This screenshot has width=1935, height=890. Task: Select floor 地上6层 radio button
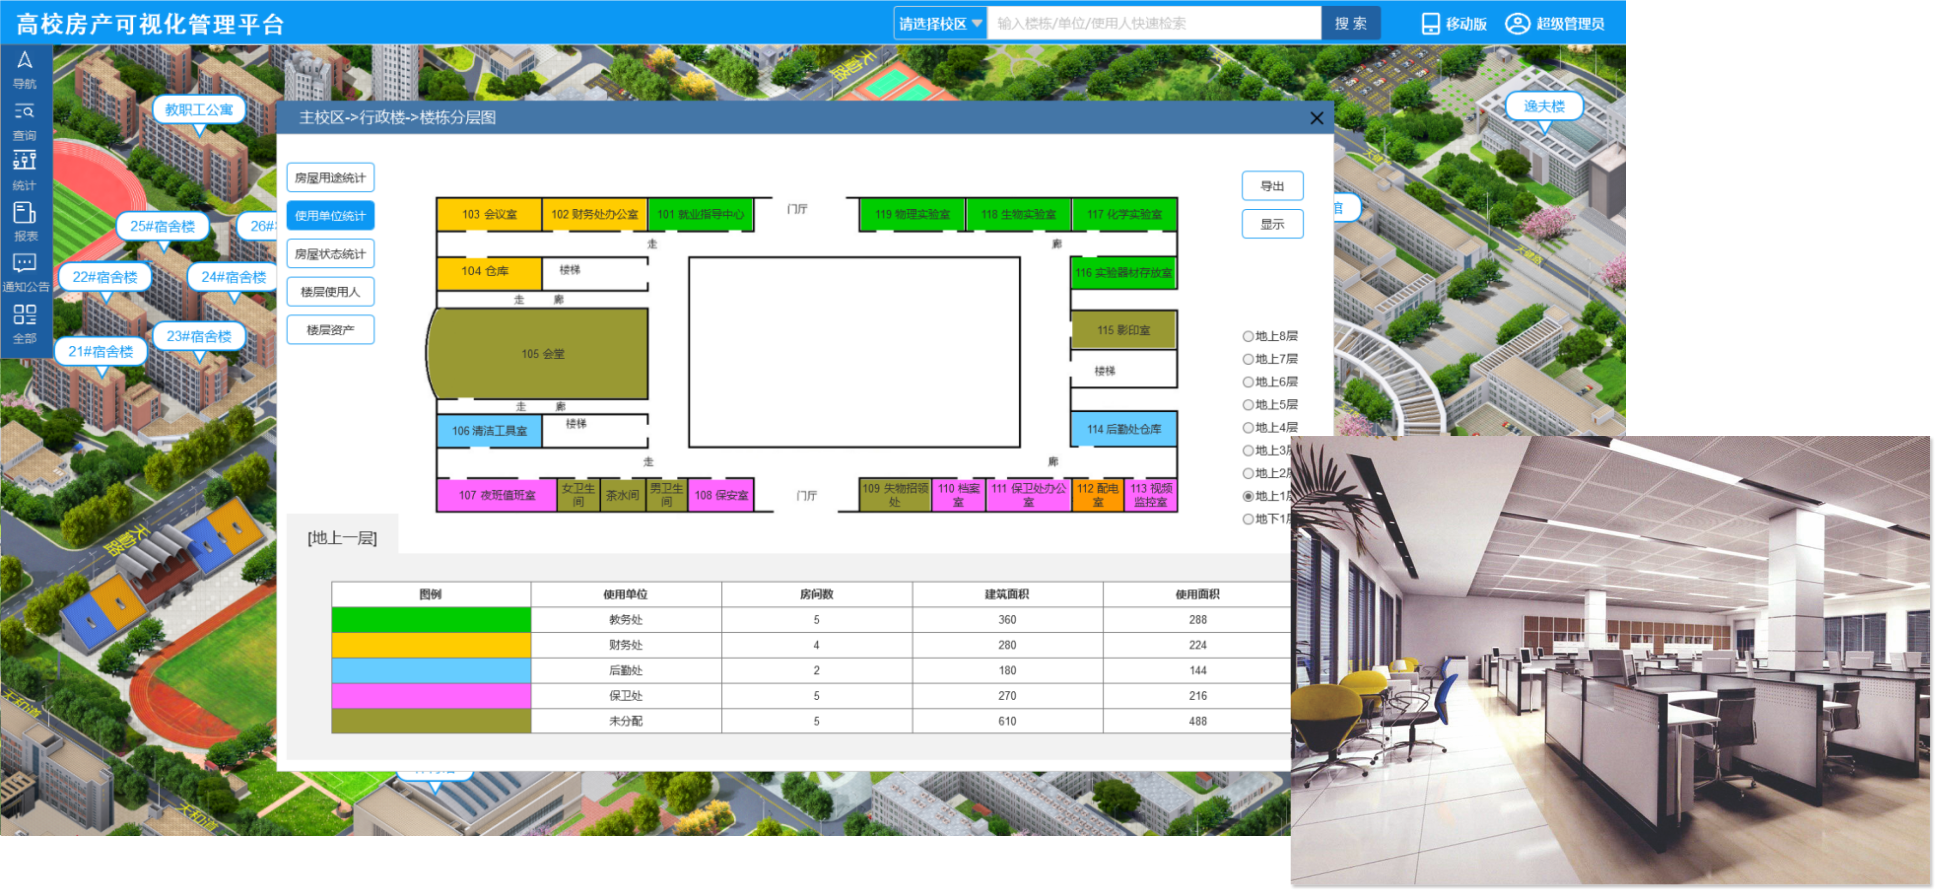click(x=1248, y=382)
